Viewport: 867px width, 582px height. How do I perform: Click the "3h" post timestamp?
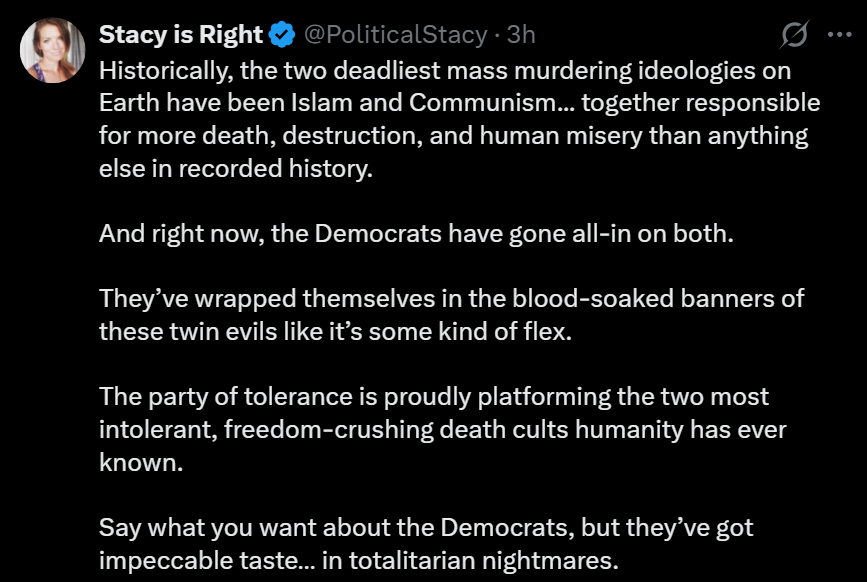pyautogui.click(x=521, y=35)
